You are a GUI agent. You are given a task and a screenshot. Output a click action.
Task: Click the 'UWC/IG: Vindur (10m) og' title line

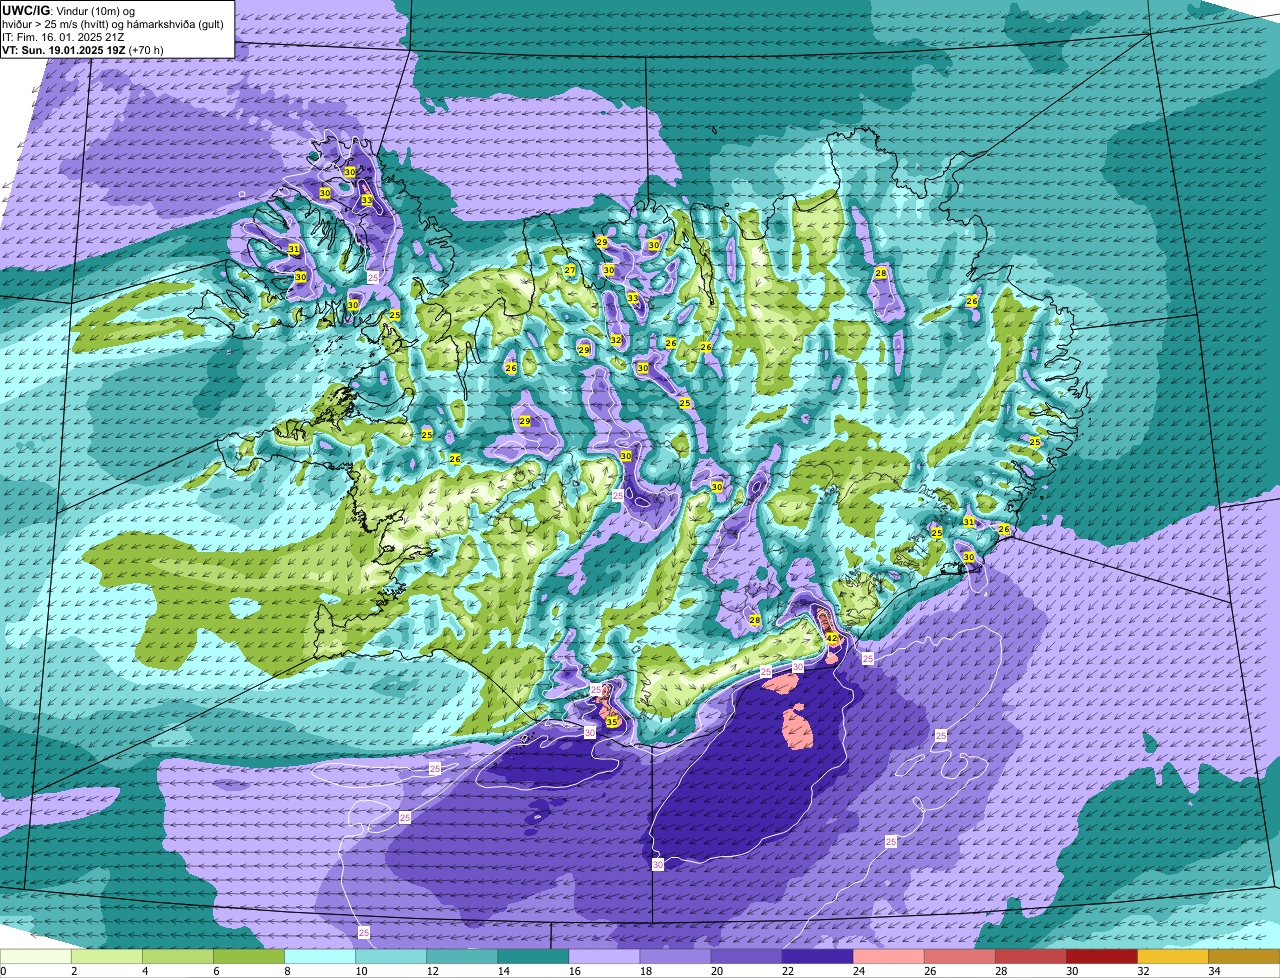pos(69,10)
